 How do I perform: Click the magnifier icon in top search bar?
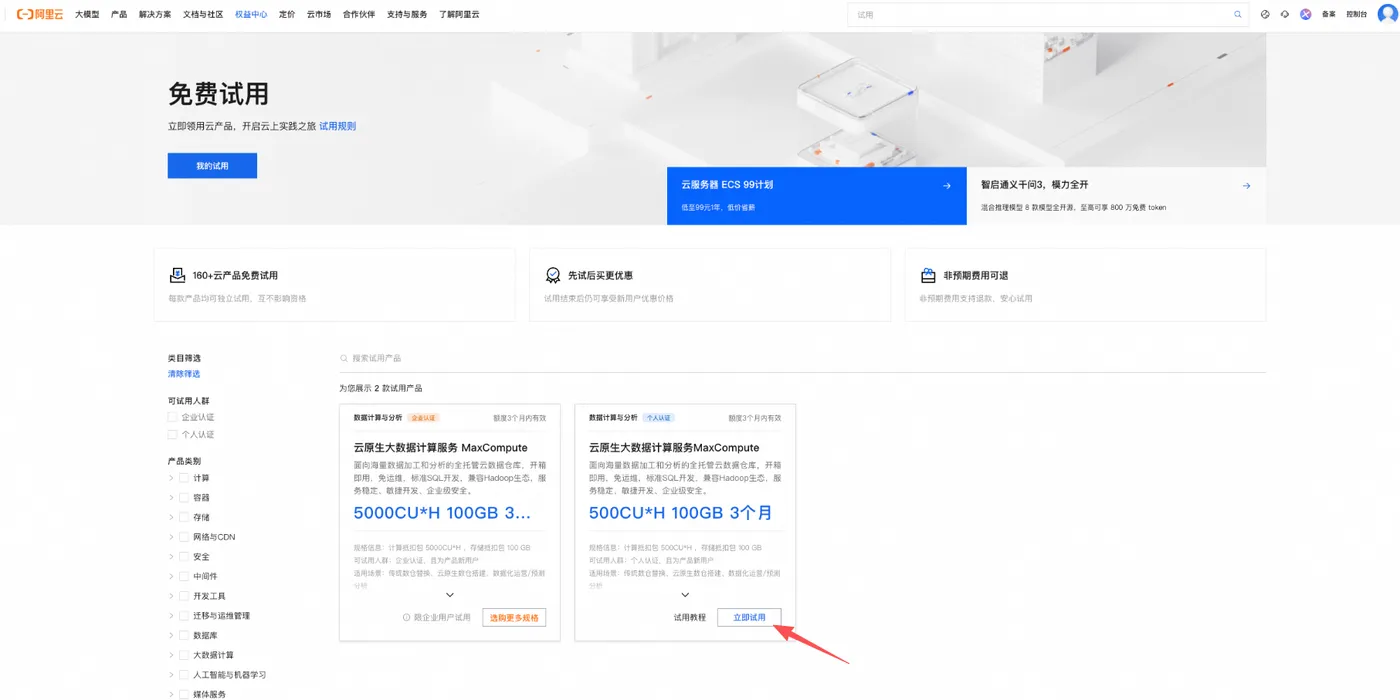click(1238, 14)
